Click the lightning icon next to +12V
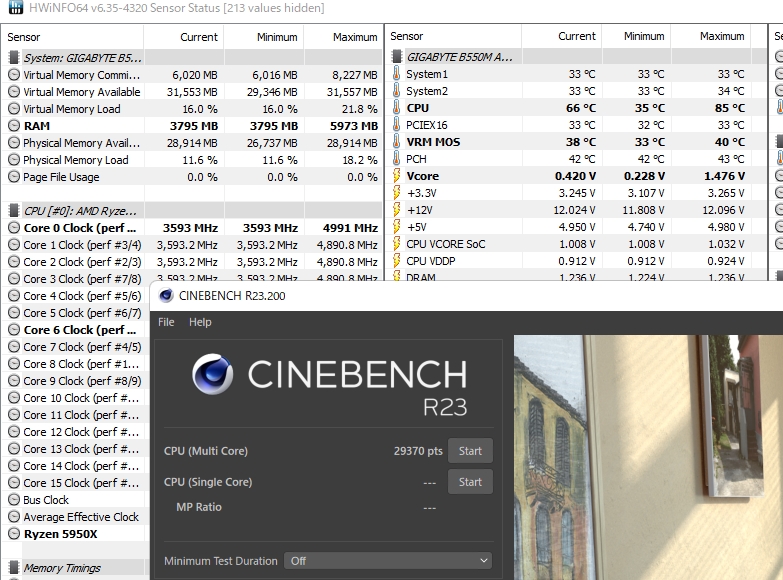This screenshot has height=580, width=783. (397, 210)
